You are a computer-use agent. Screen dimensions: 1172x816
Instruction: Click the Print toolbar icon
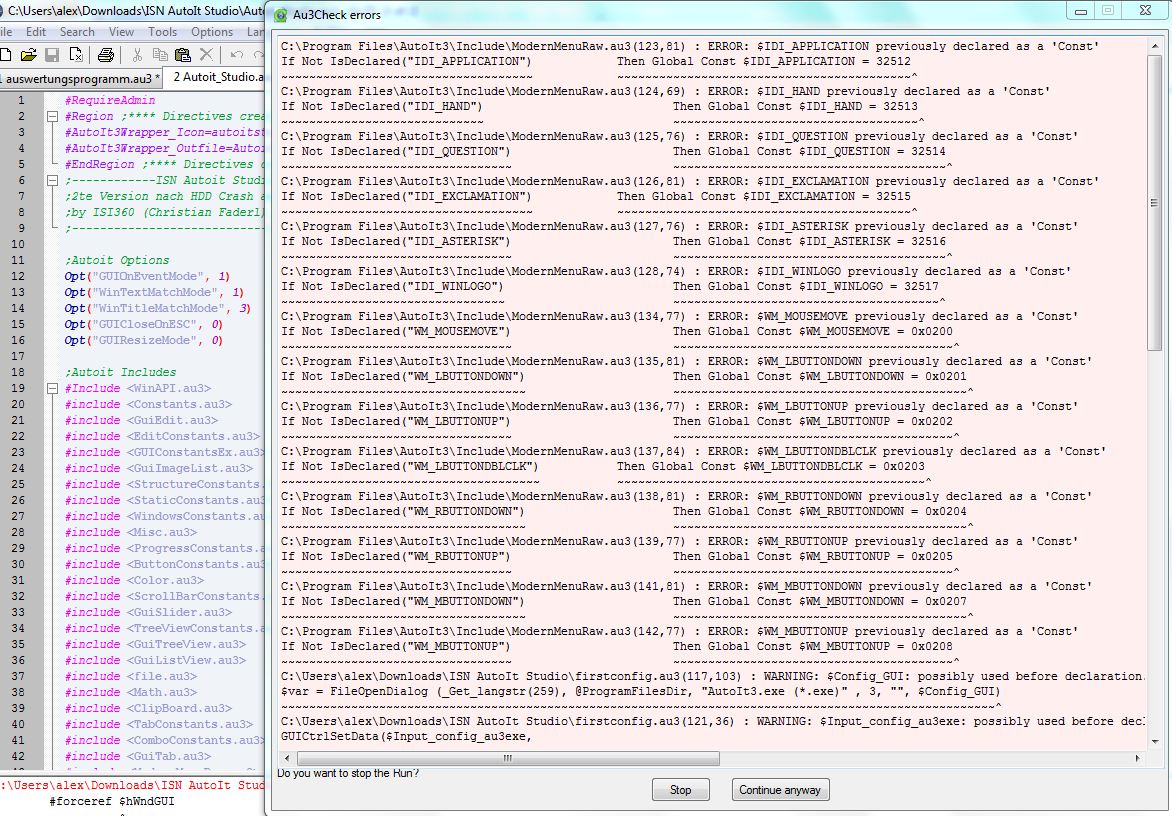[106, 55]
